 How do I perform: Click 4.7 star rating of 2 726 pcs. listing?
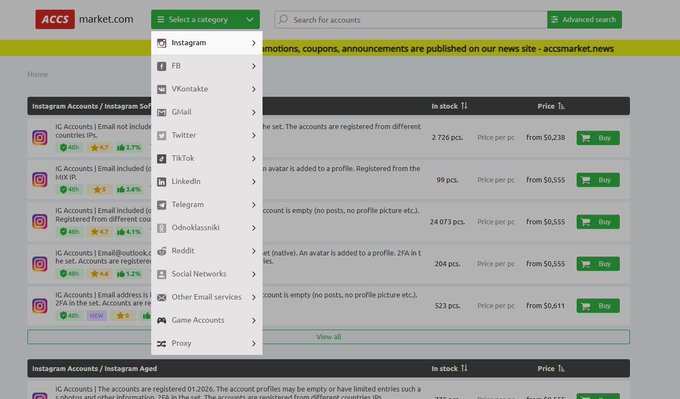pyautogui.click(x=99, y=147)
